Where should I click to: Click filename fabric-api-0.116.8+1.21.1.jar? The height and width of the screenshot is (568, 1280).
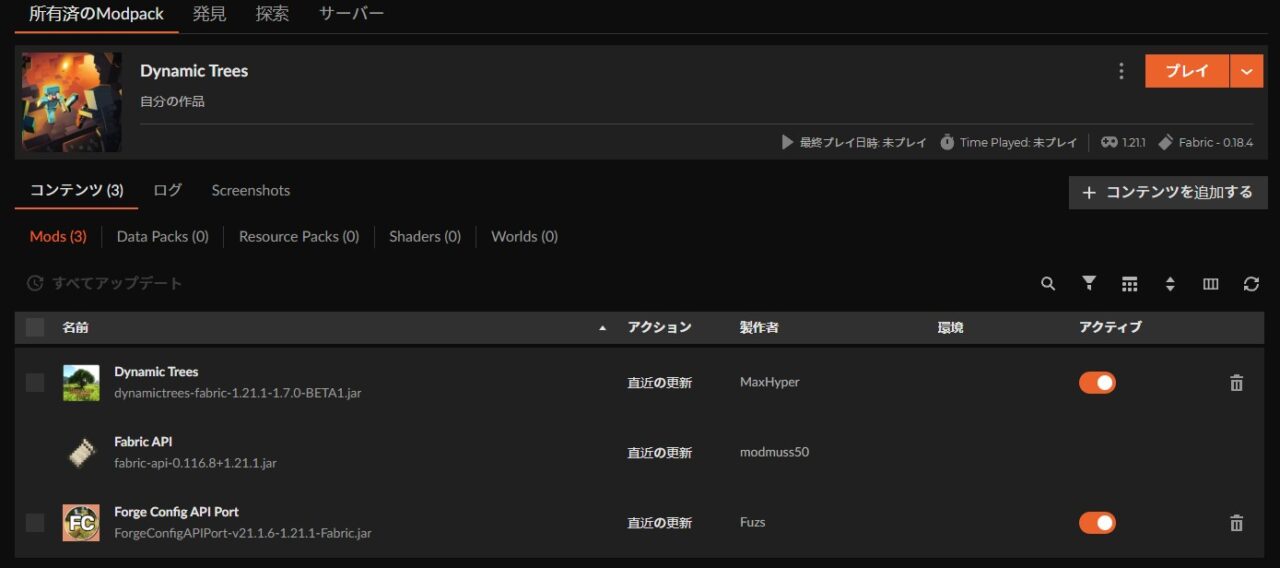tap(195, 463)
